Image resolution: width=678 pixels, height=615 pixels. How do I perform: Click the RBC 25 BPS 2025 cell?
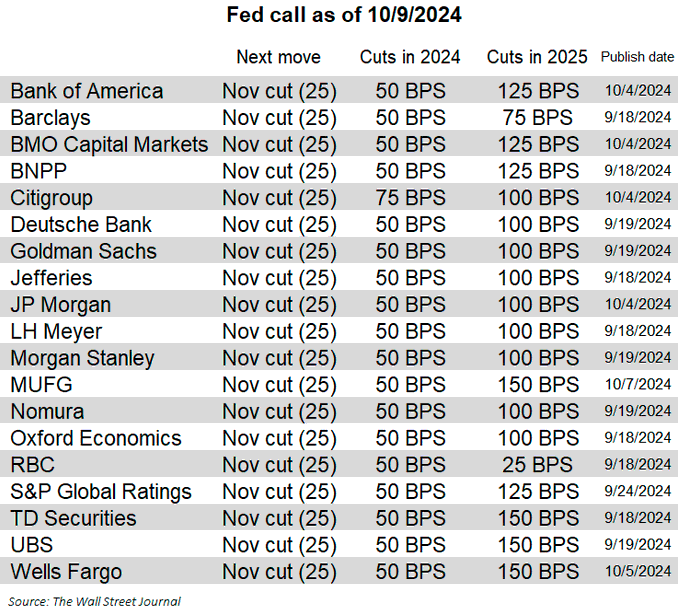(x=537, y=465)
